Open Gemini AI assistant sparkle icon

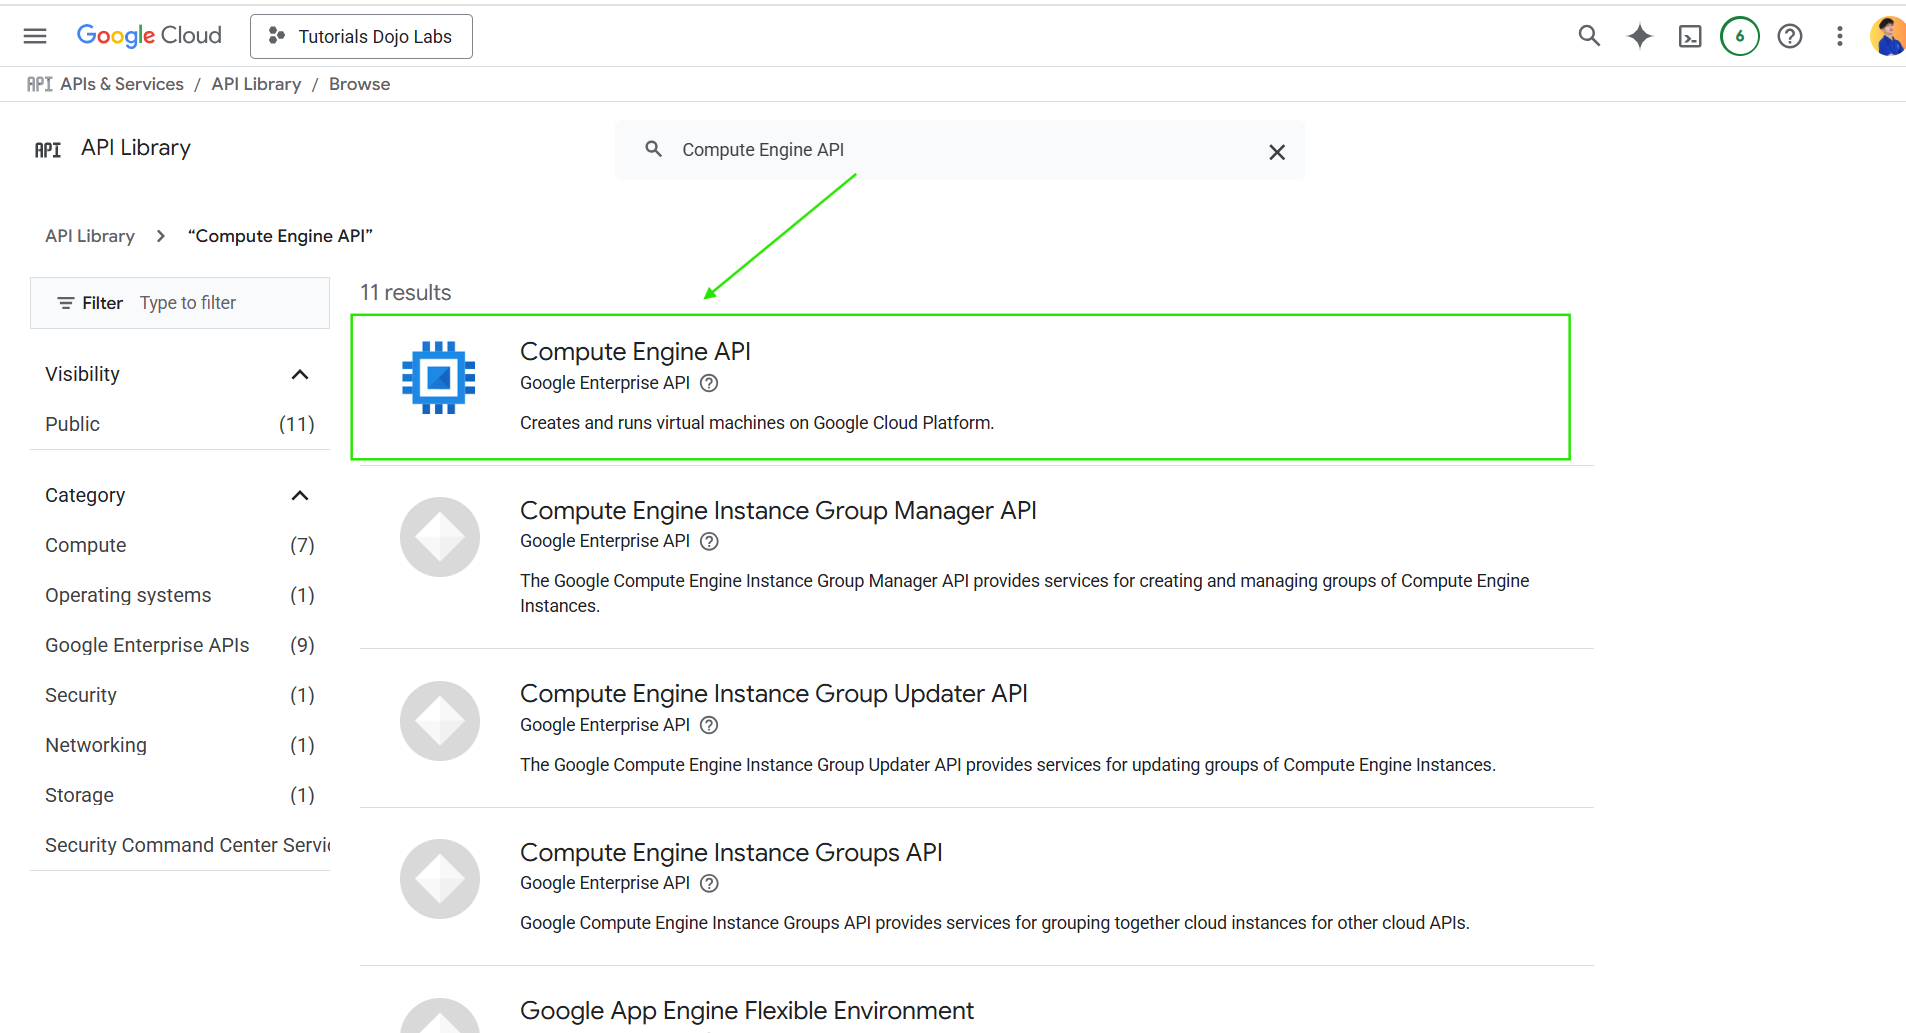1640,36
